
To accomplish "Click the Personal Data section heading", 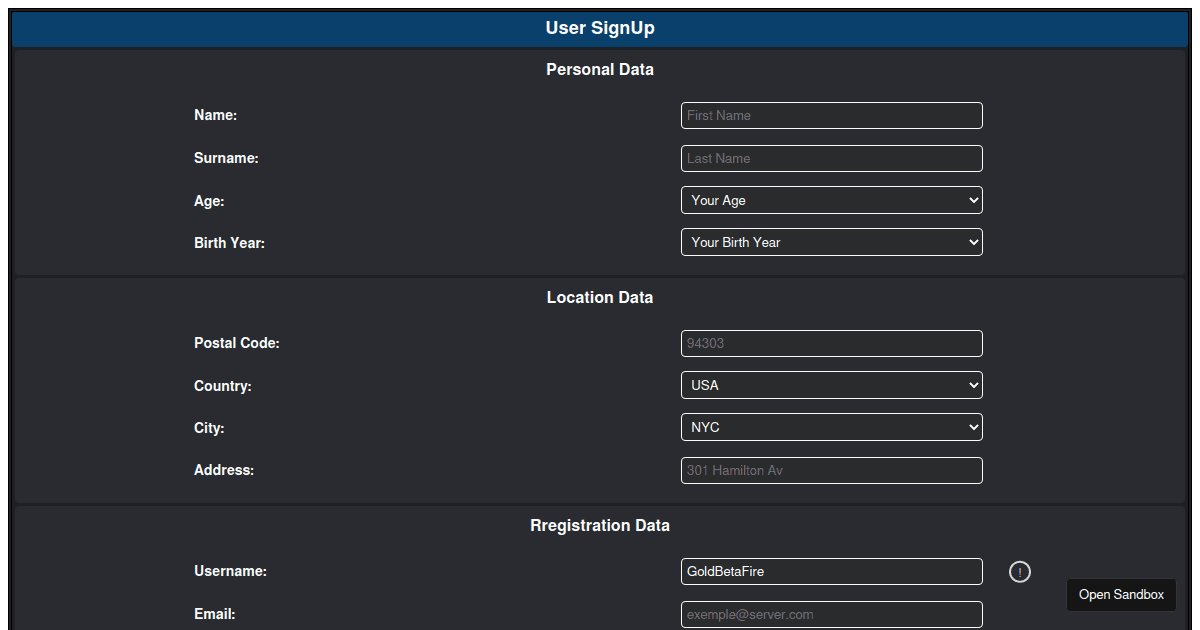I will click(x=600, y=70).
